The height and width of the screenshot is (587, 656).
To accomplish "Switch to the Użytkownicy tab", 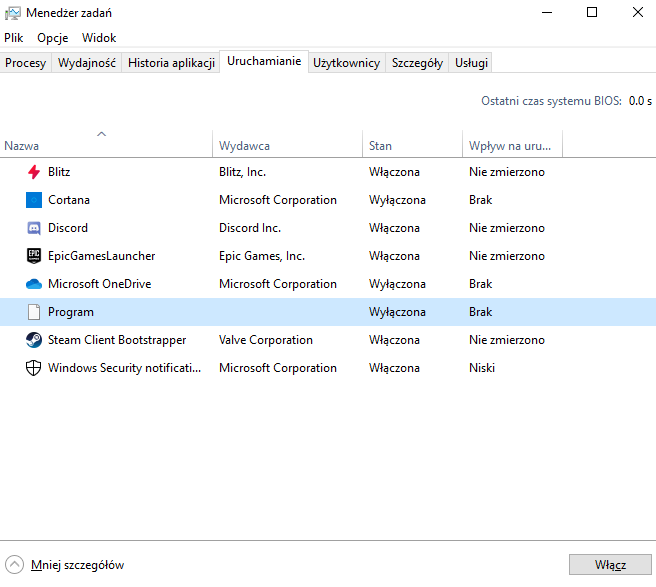I will pos(346,63).
